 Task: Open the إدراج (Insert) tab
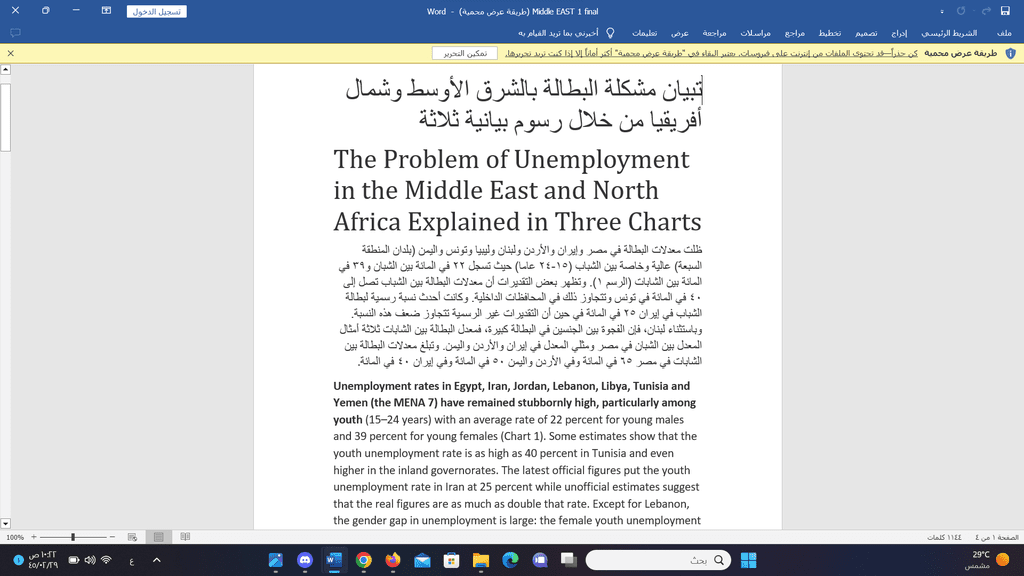tap(899, 33)
